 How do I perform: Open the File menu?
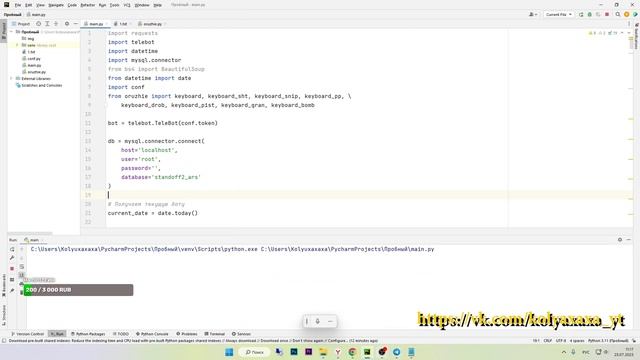[x=18, y=5]
